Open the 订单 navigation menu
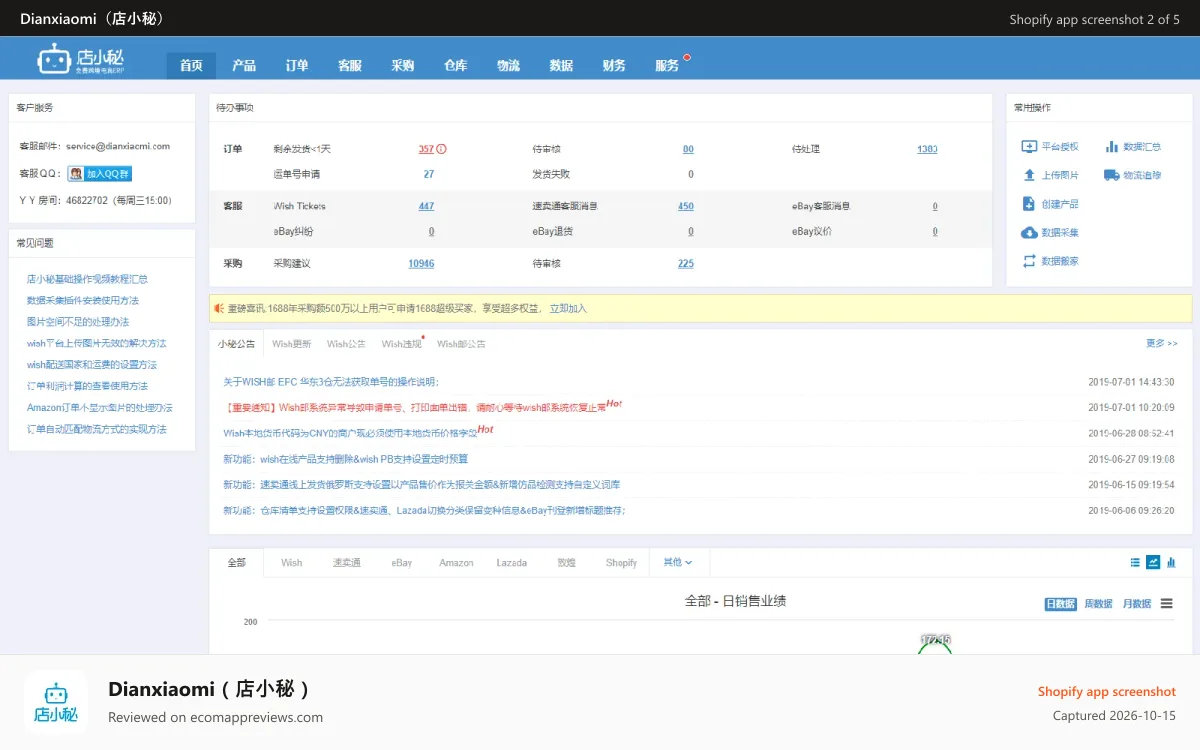Viewport: 1200px width, 750px height. click(x=297, y=65)
